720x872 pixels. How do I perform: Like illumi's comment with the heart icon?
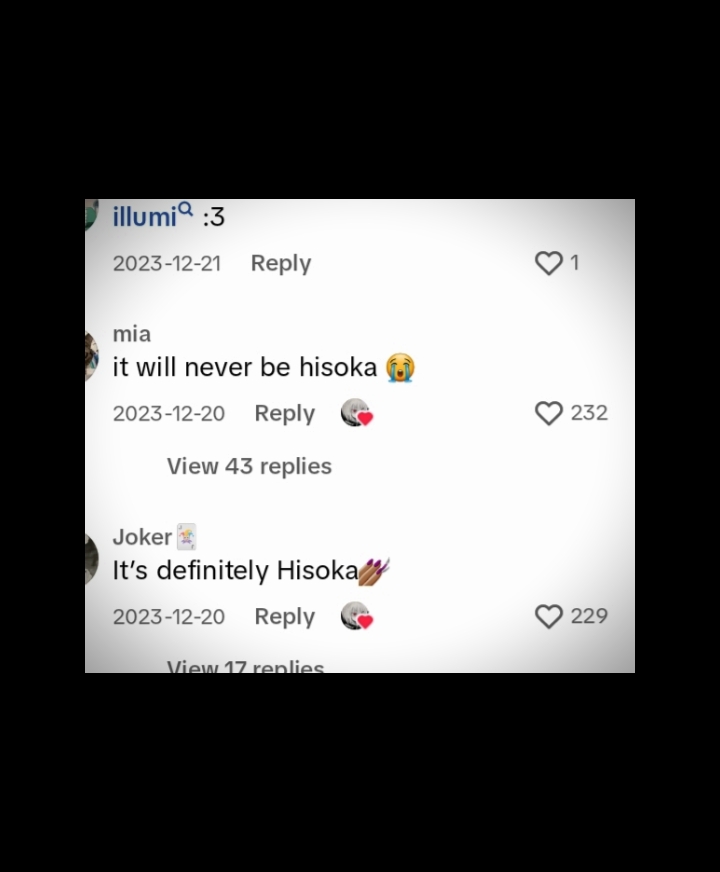point(549,262)
